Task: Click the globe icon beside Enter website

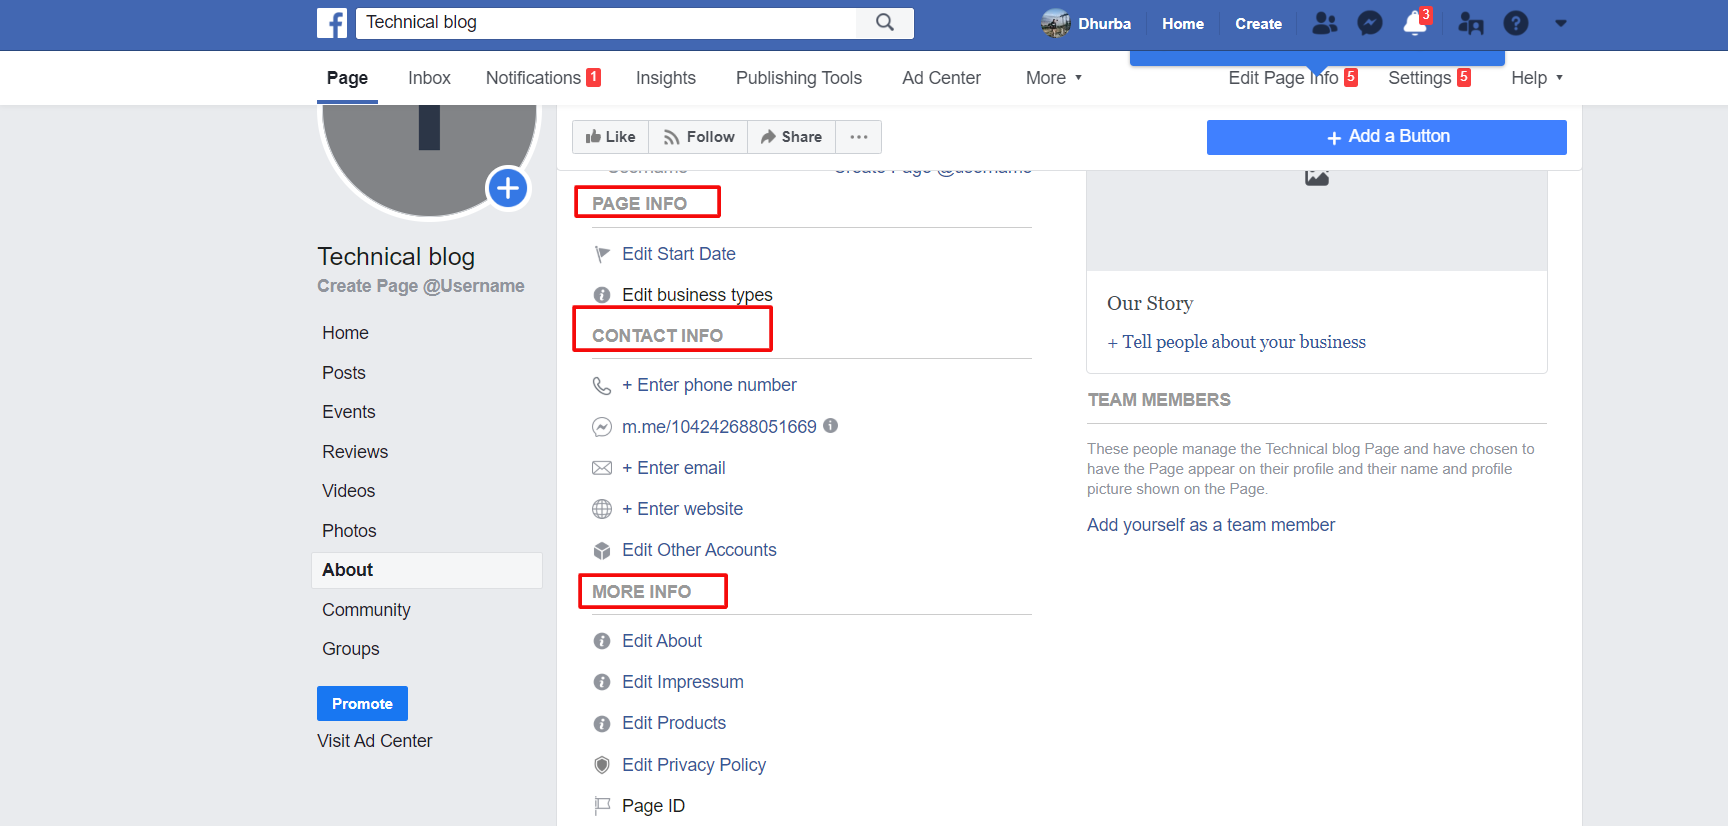Action: click(x=602, y=509)
